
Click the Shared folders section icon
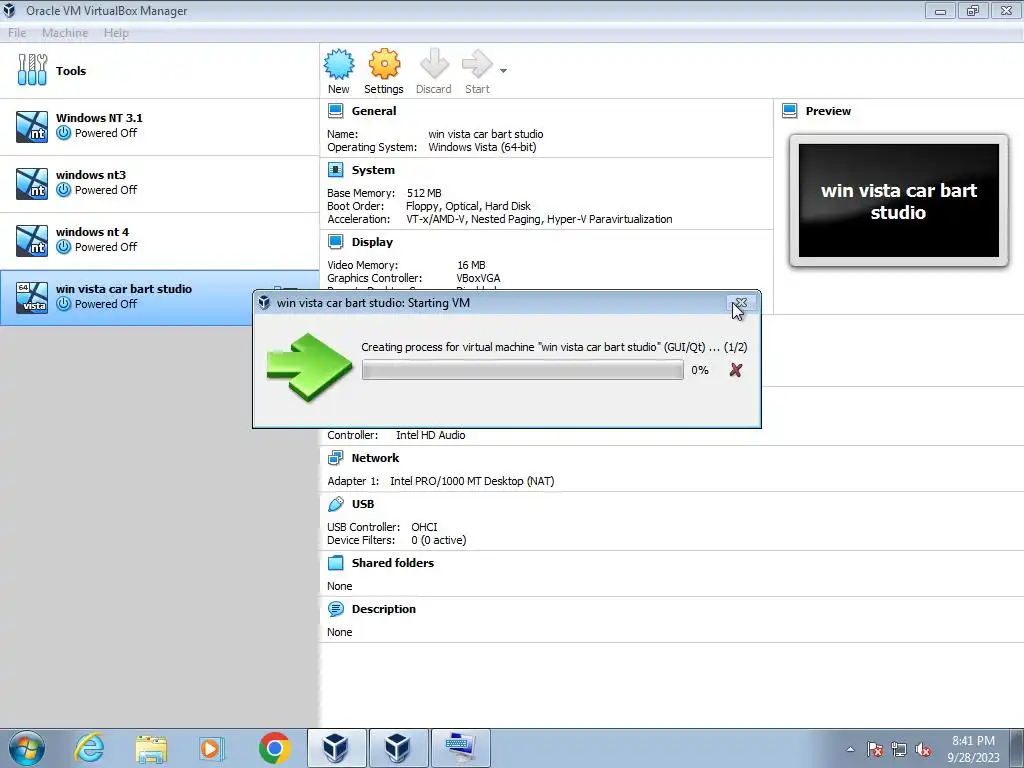point(336,563)
